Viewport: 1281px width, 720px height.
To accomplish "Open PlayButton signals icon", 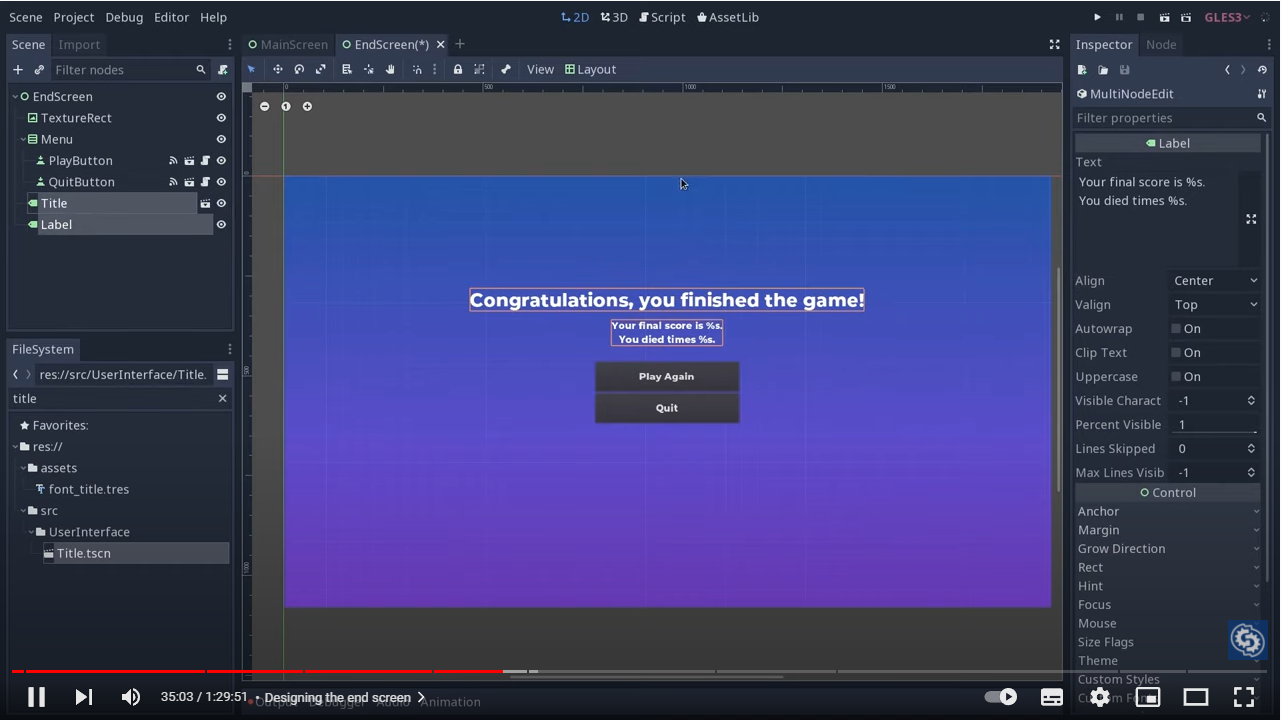I will coord(173,160).
